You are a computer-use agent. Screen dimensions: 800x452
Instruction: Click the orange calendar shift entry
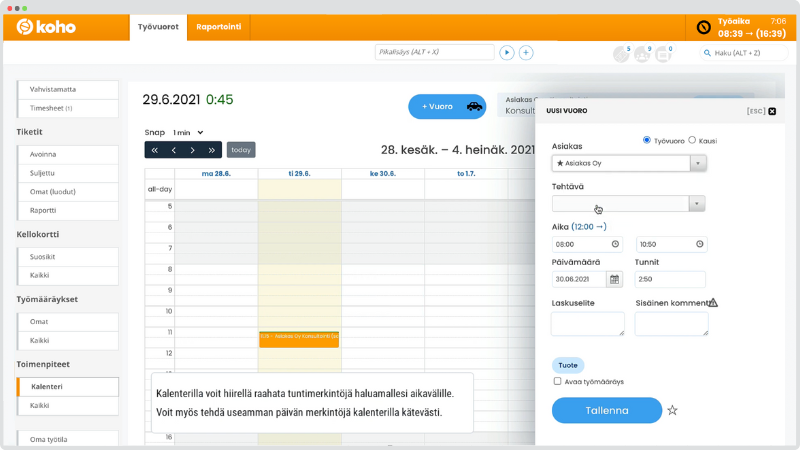[299, 338]
